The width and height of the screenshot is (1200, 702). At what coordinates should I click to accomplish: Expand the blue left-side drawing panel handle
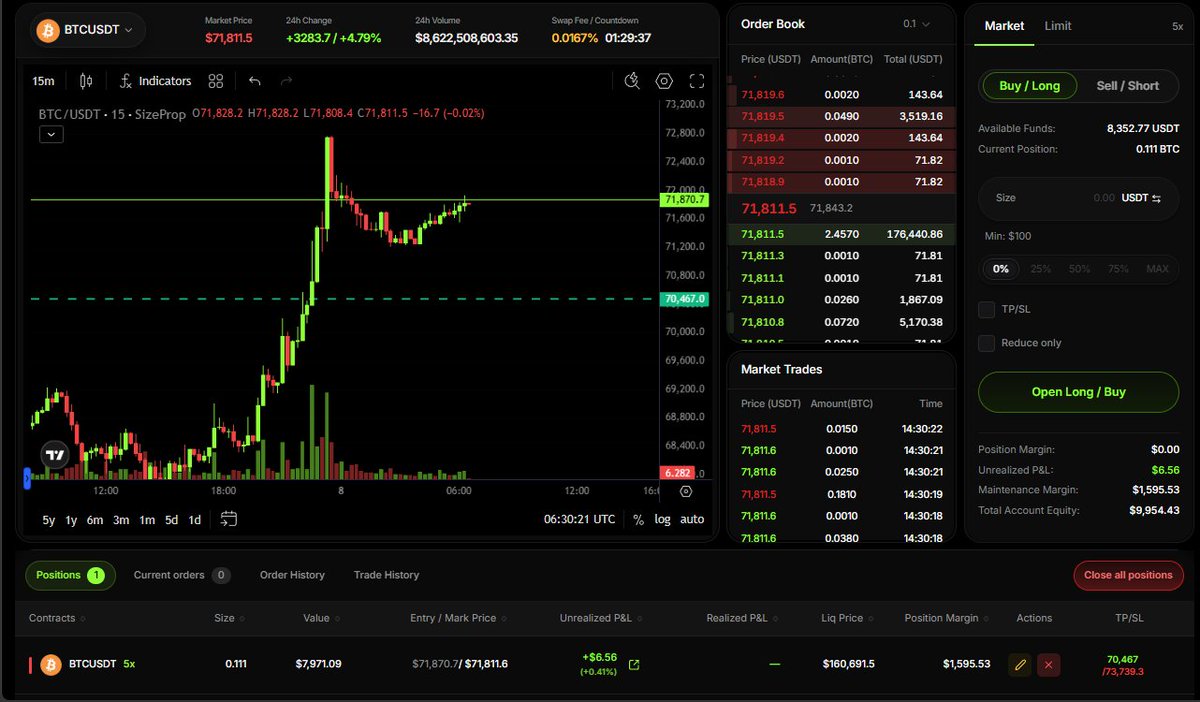(x=27, y=478)
